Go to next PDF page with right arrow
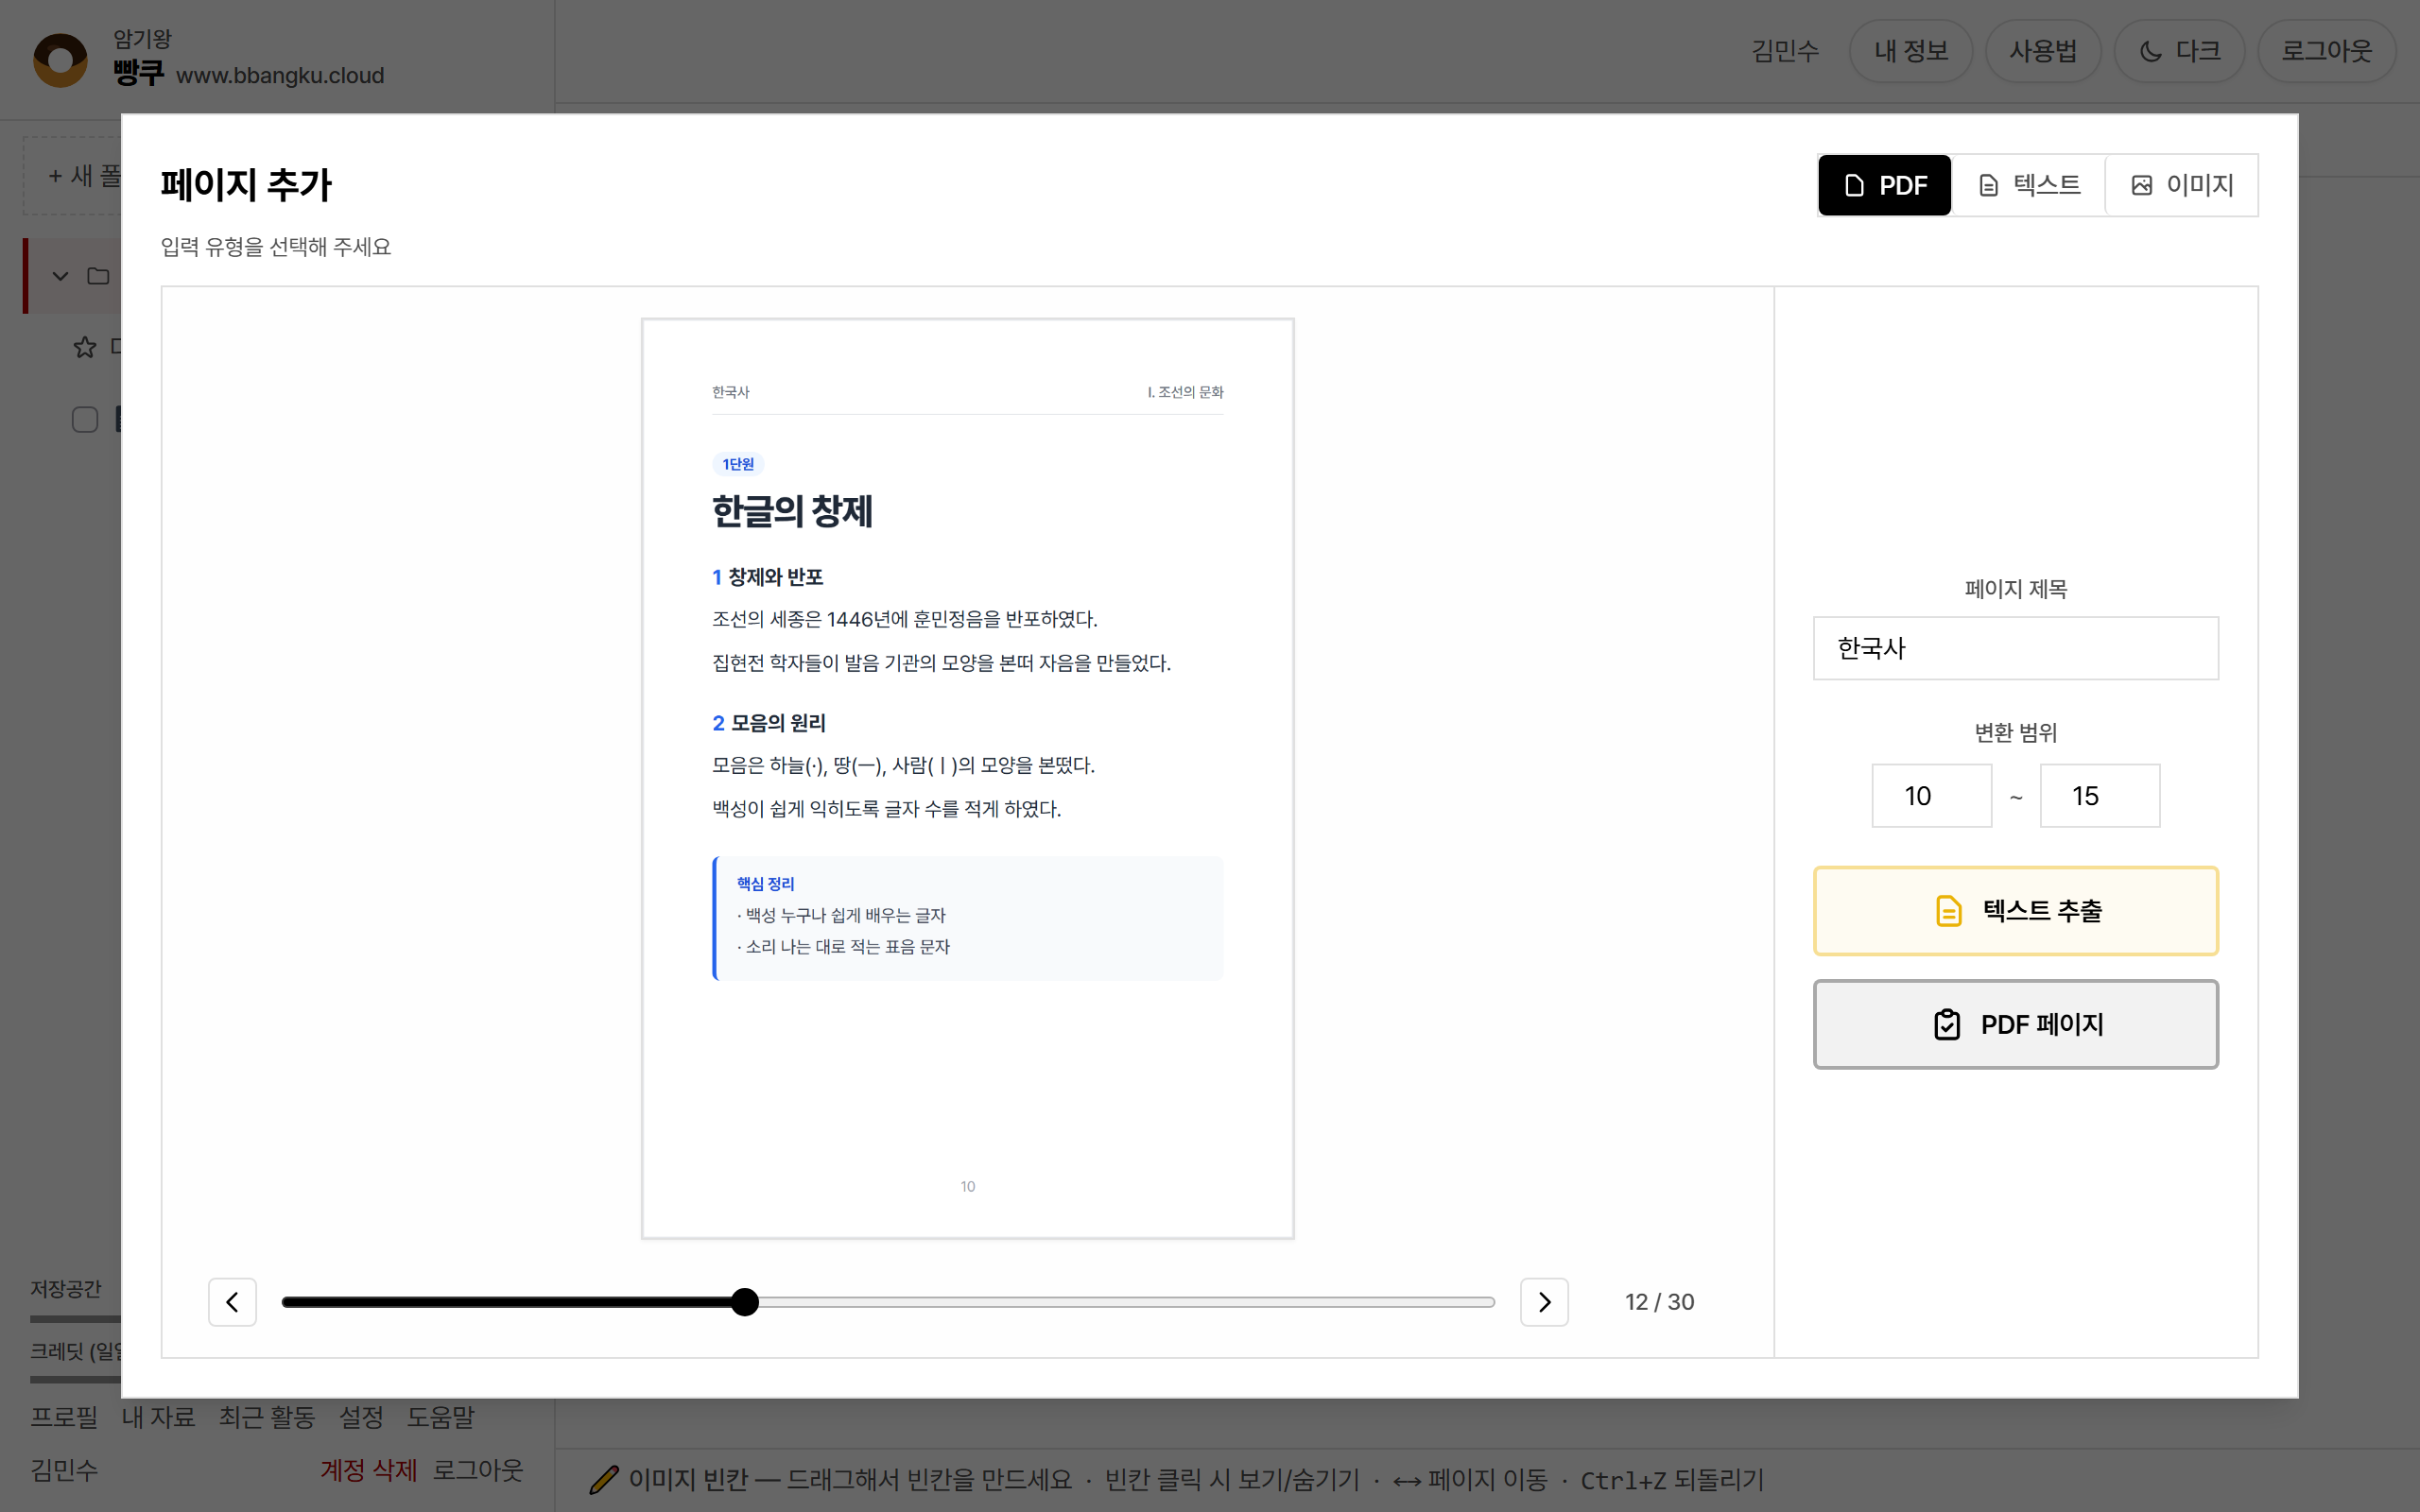The height and width of the screenshot is (1512, 2420). tap(1544, 1301)
